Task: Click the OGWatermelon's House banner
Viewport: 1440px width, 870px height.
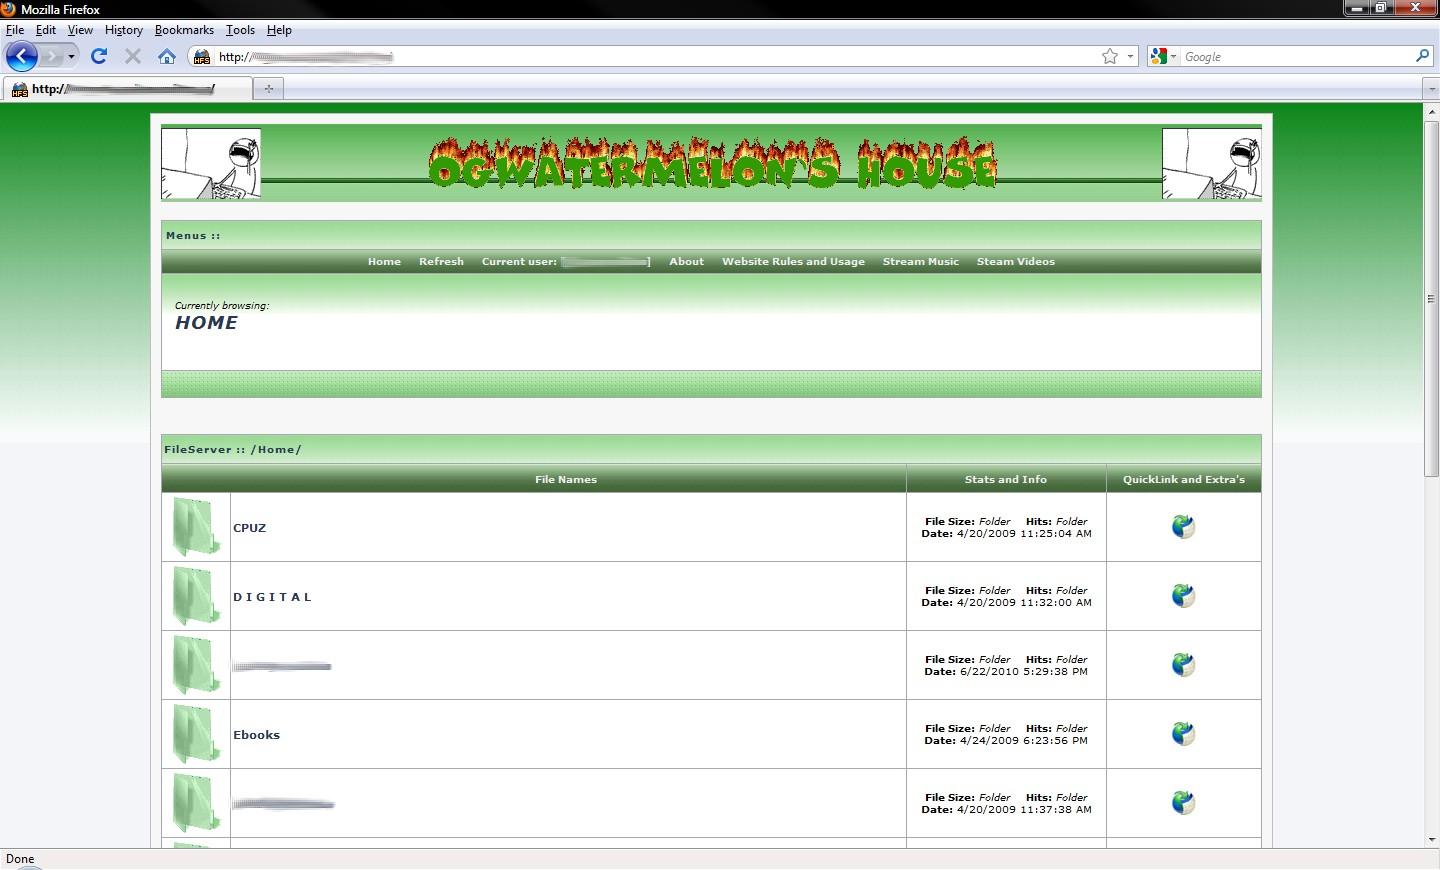Action: [711, 164]
